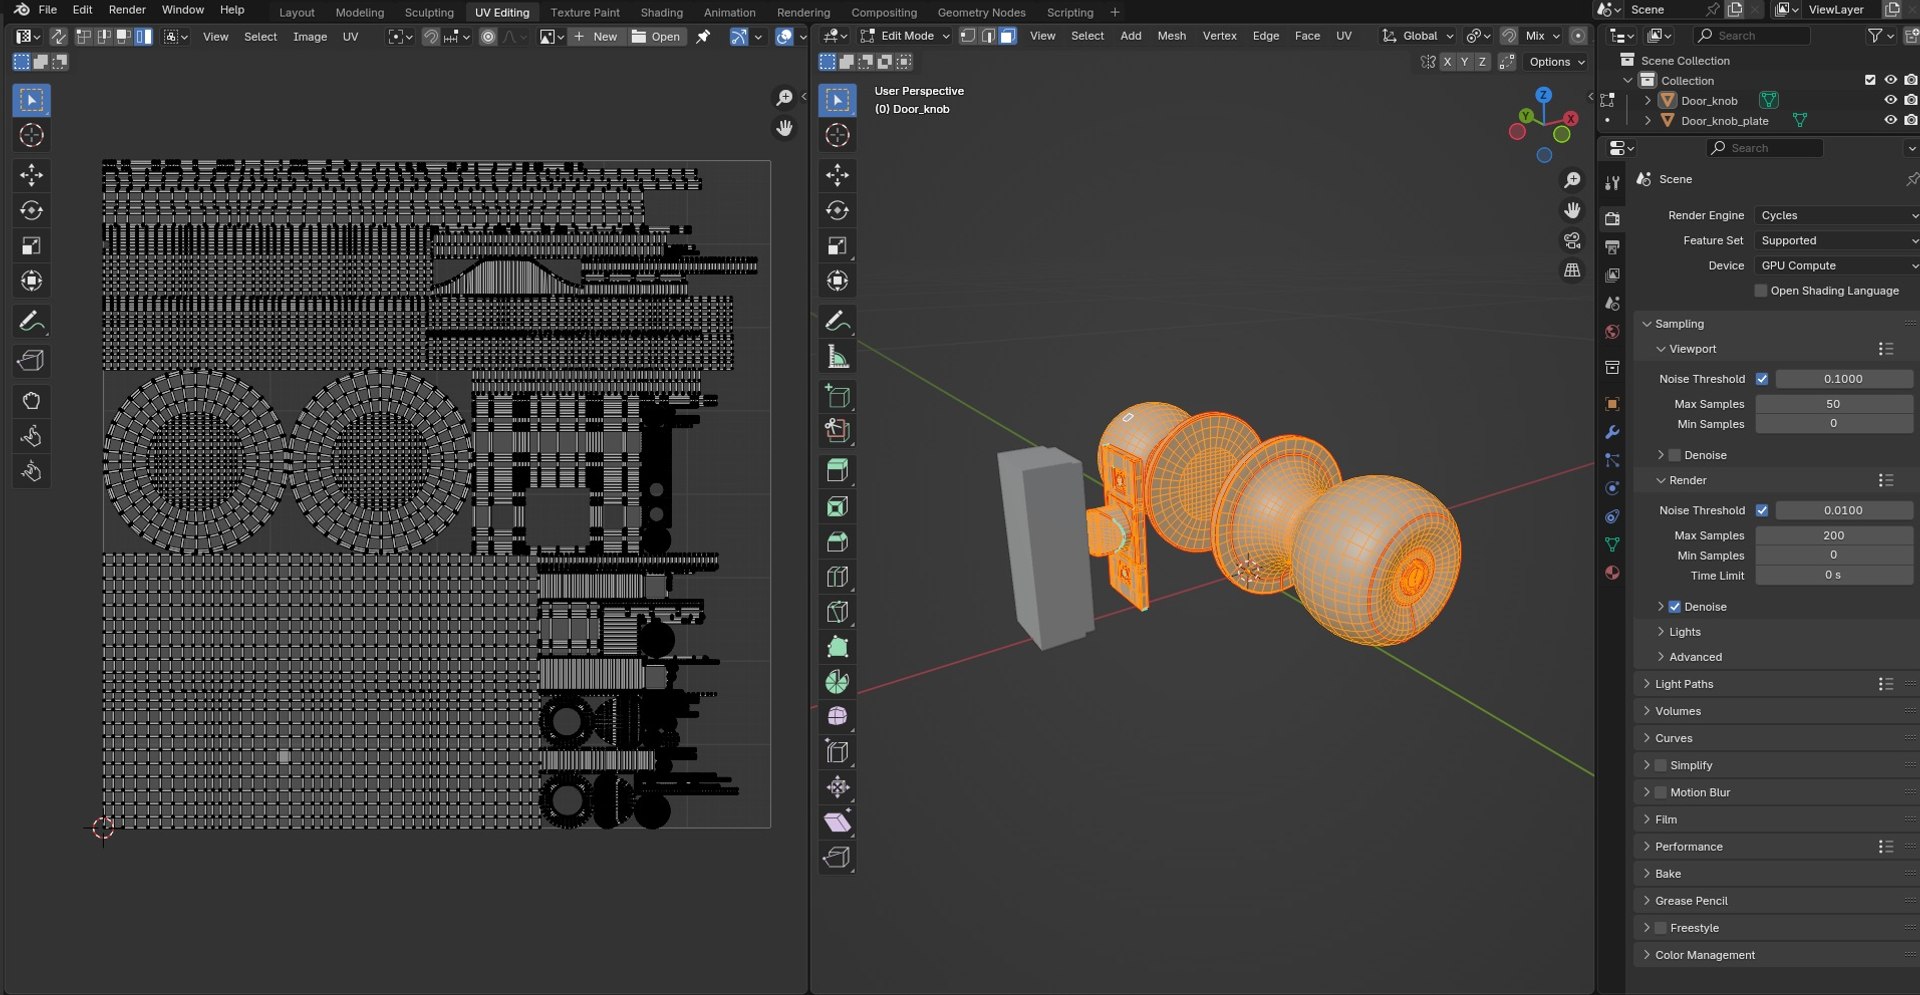1920x995 pixels.
Task: Select the Knife tool
Action: coord(837,612)
